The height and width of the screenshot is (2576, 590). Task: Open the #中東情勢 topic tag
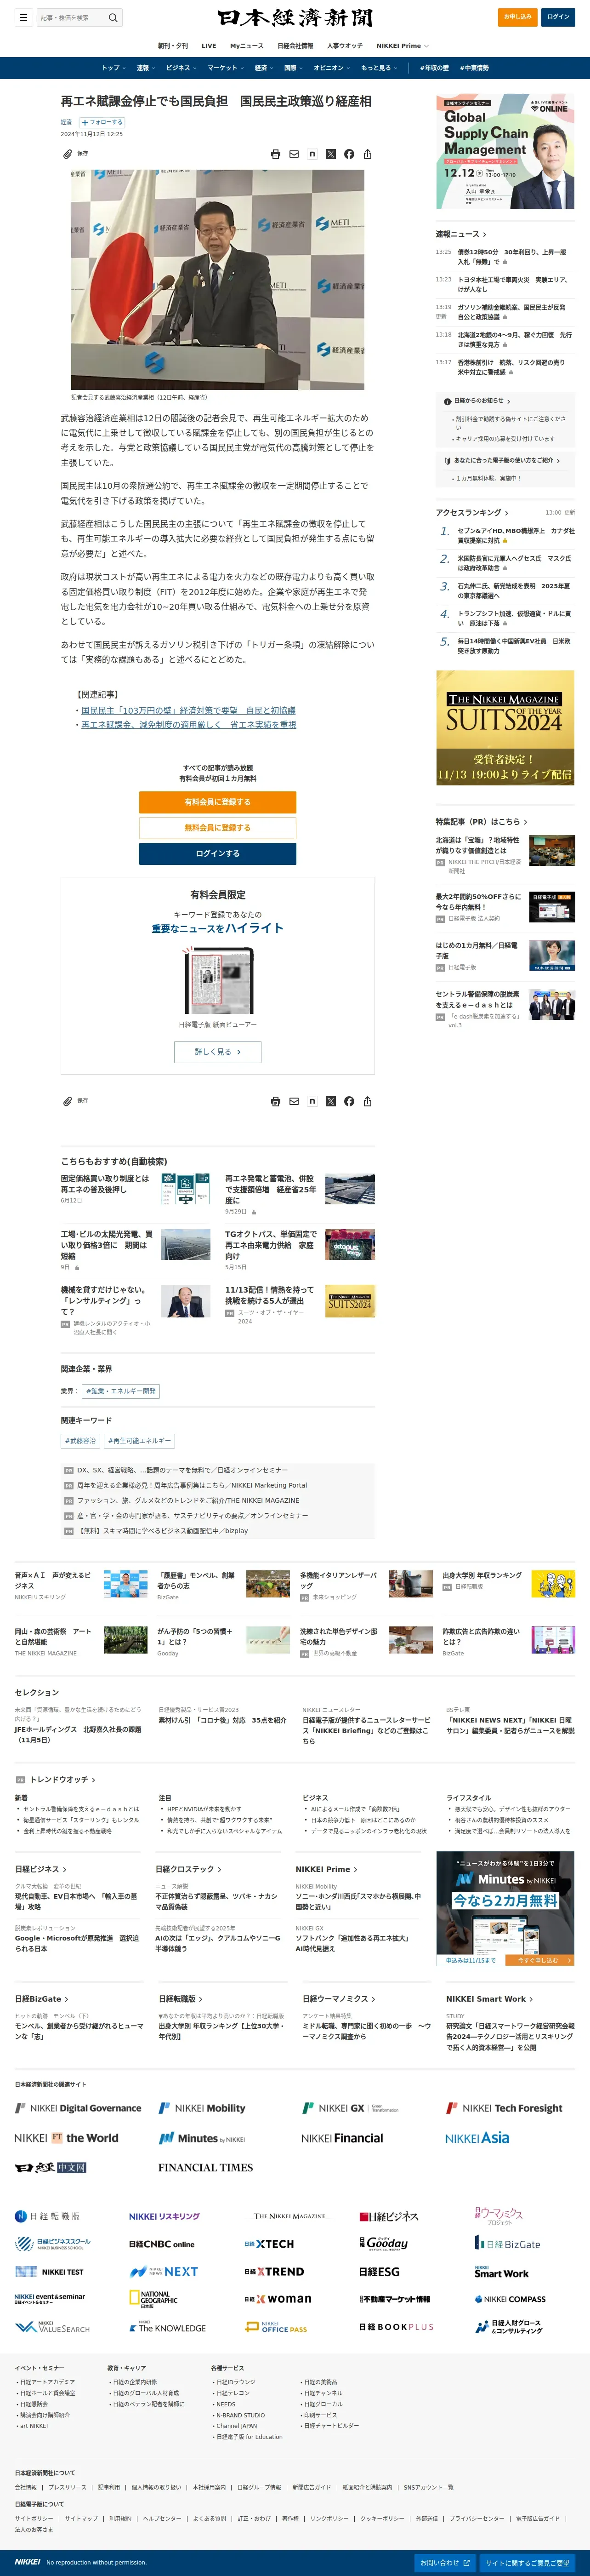point(474,68)
